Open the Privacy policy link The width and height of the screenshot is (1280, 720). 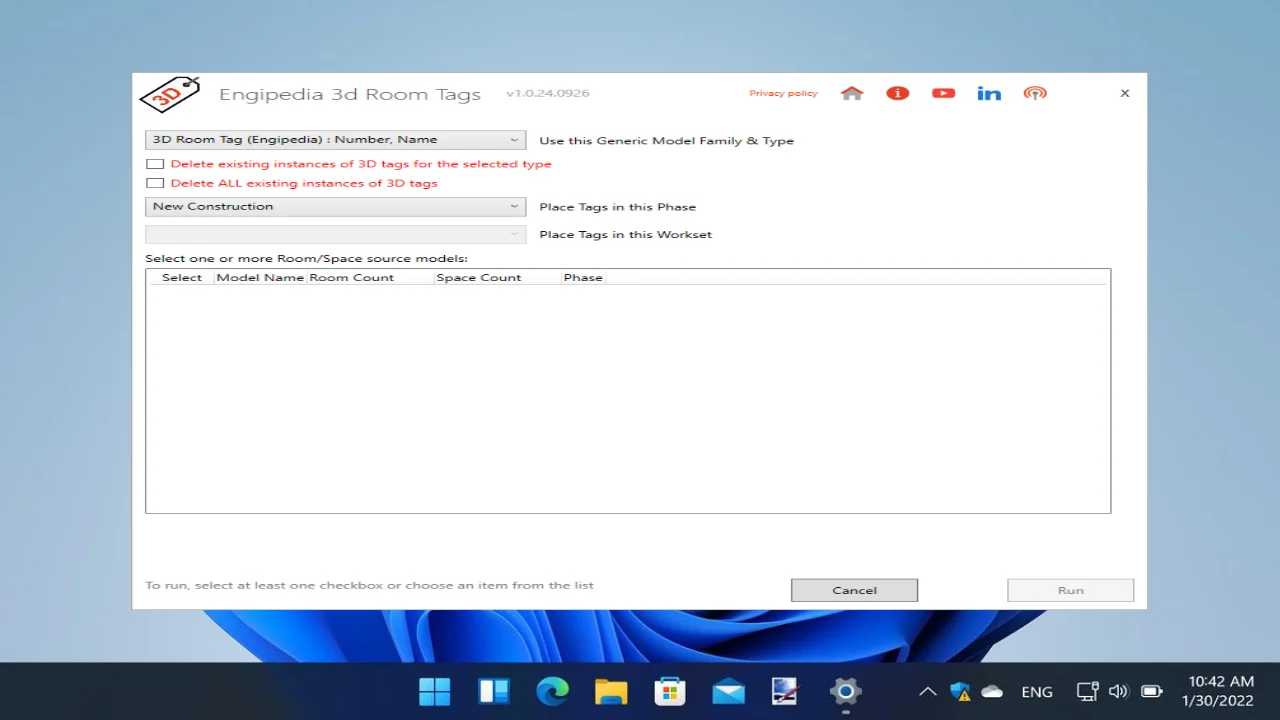coord(783,93)
